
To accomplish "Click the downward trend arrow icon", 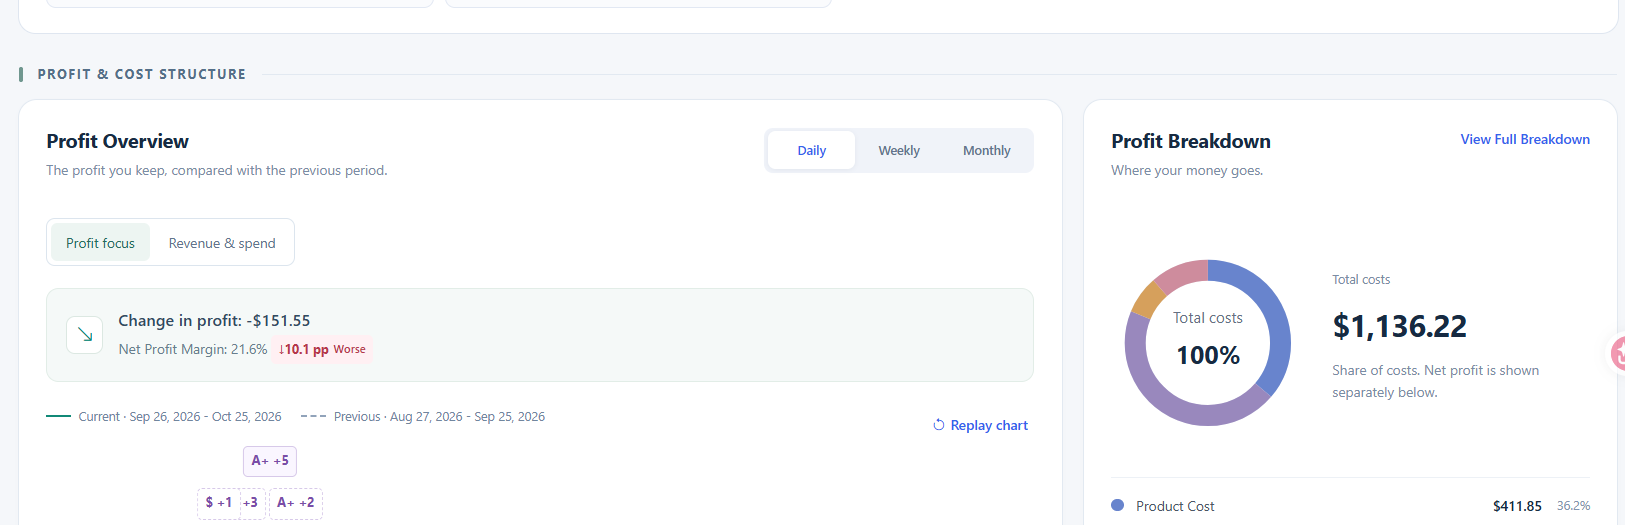I will pyautogui.click(x=85, y=335).
